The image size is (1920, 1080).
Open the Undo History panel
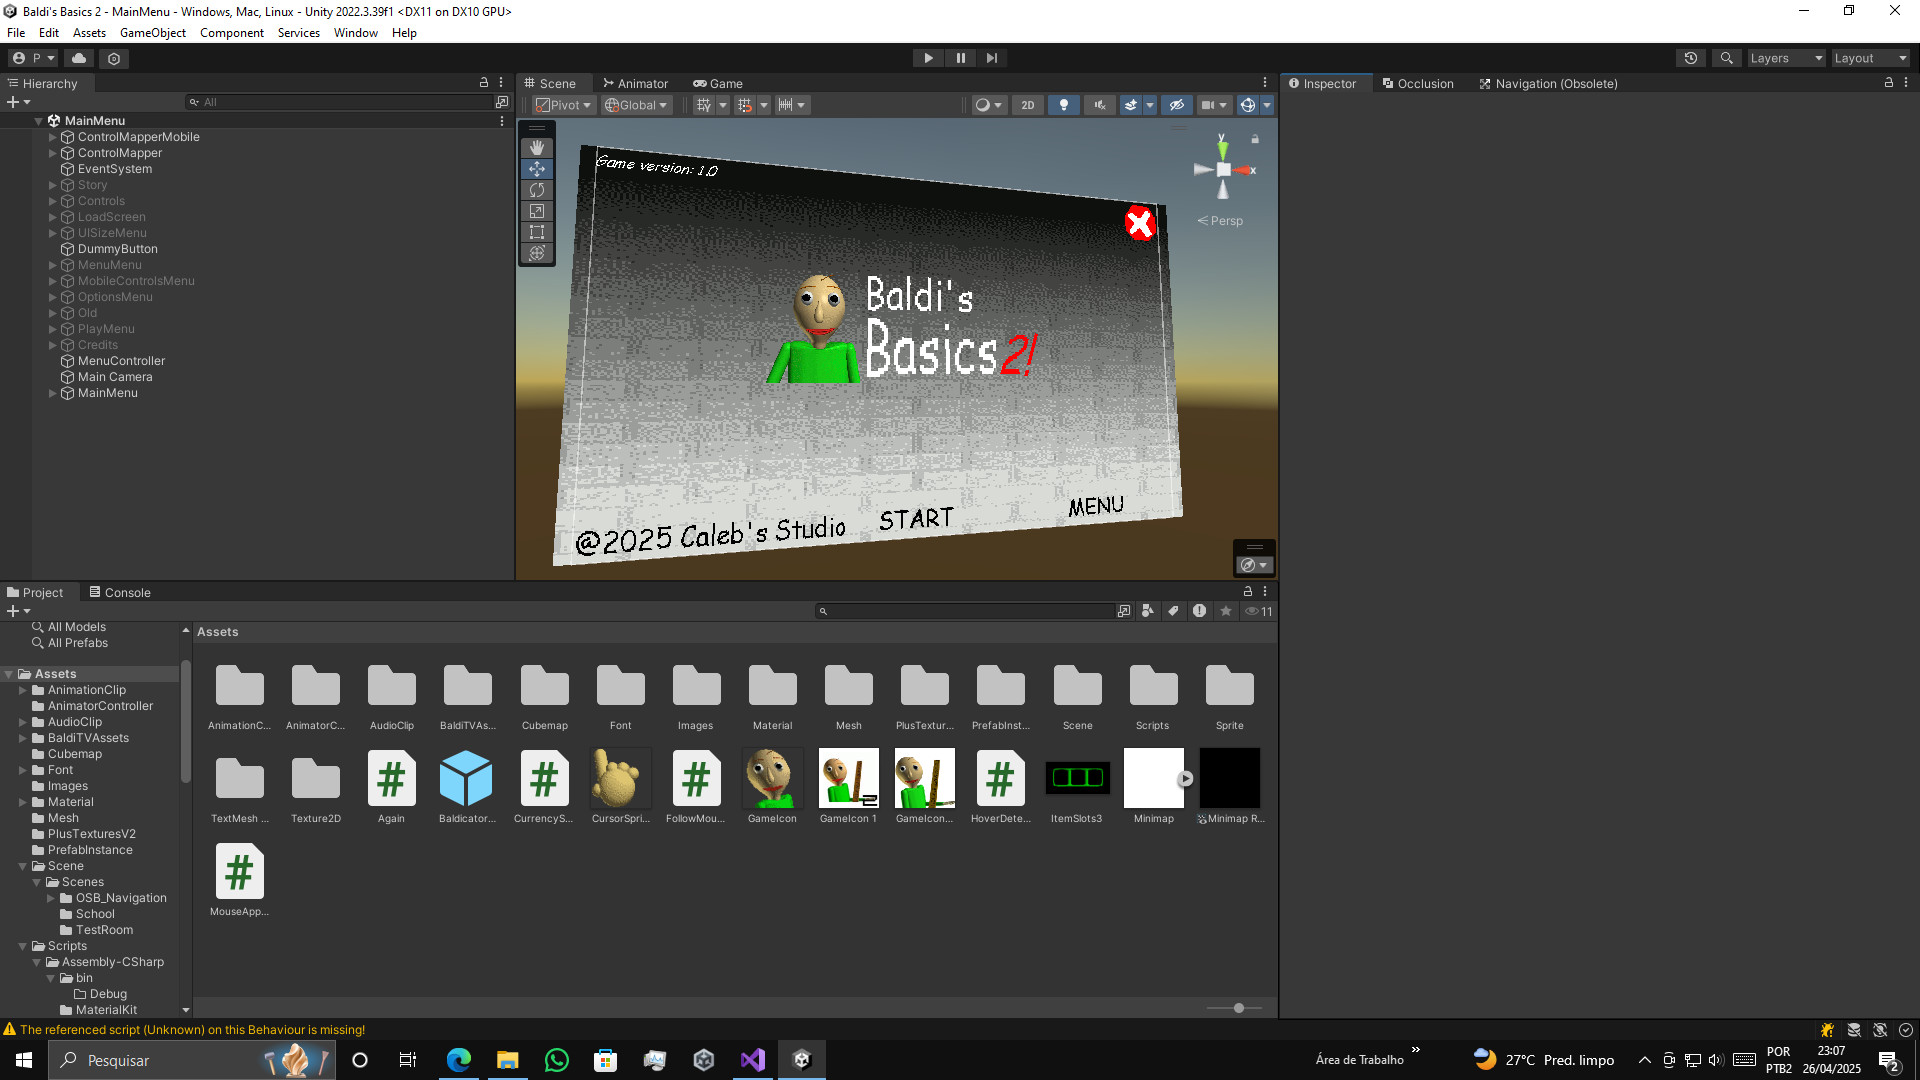pyautogui.click(x=1690, y=58)
